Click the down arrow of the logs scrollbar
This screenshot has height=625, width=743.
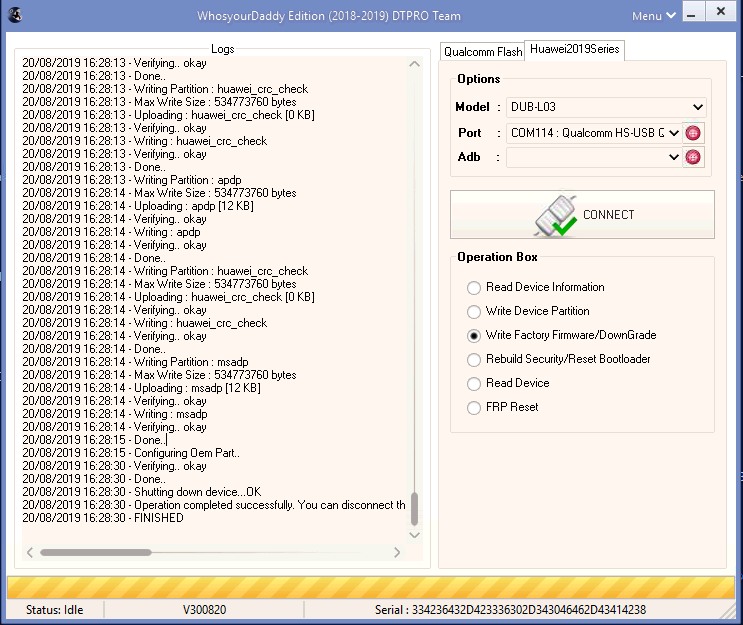(414, 532)
